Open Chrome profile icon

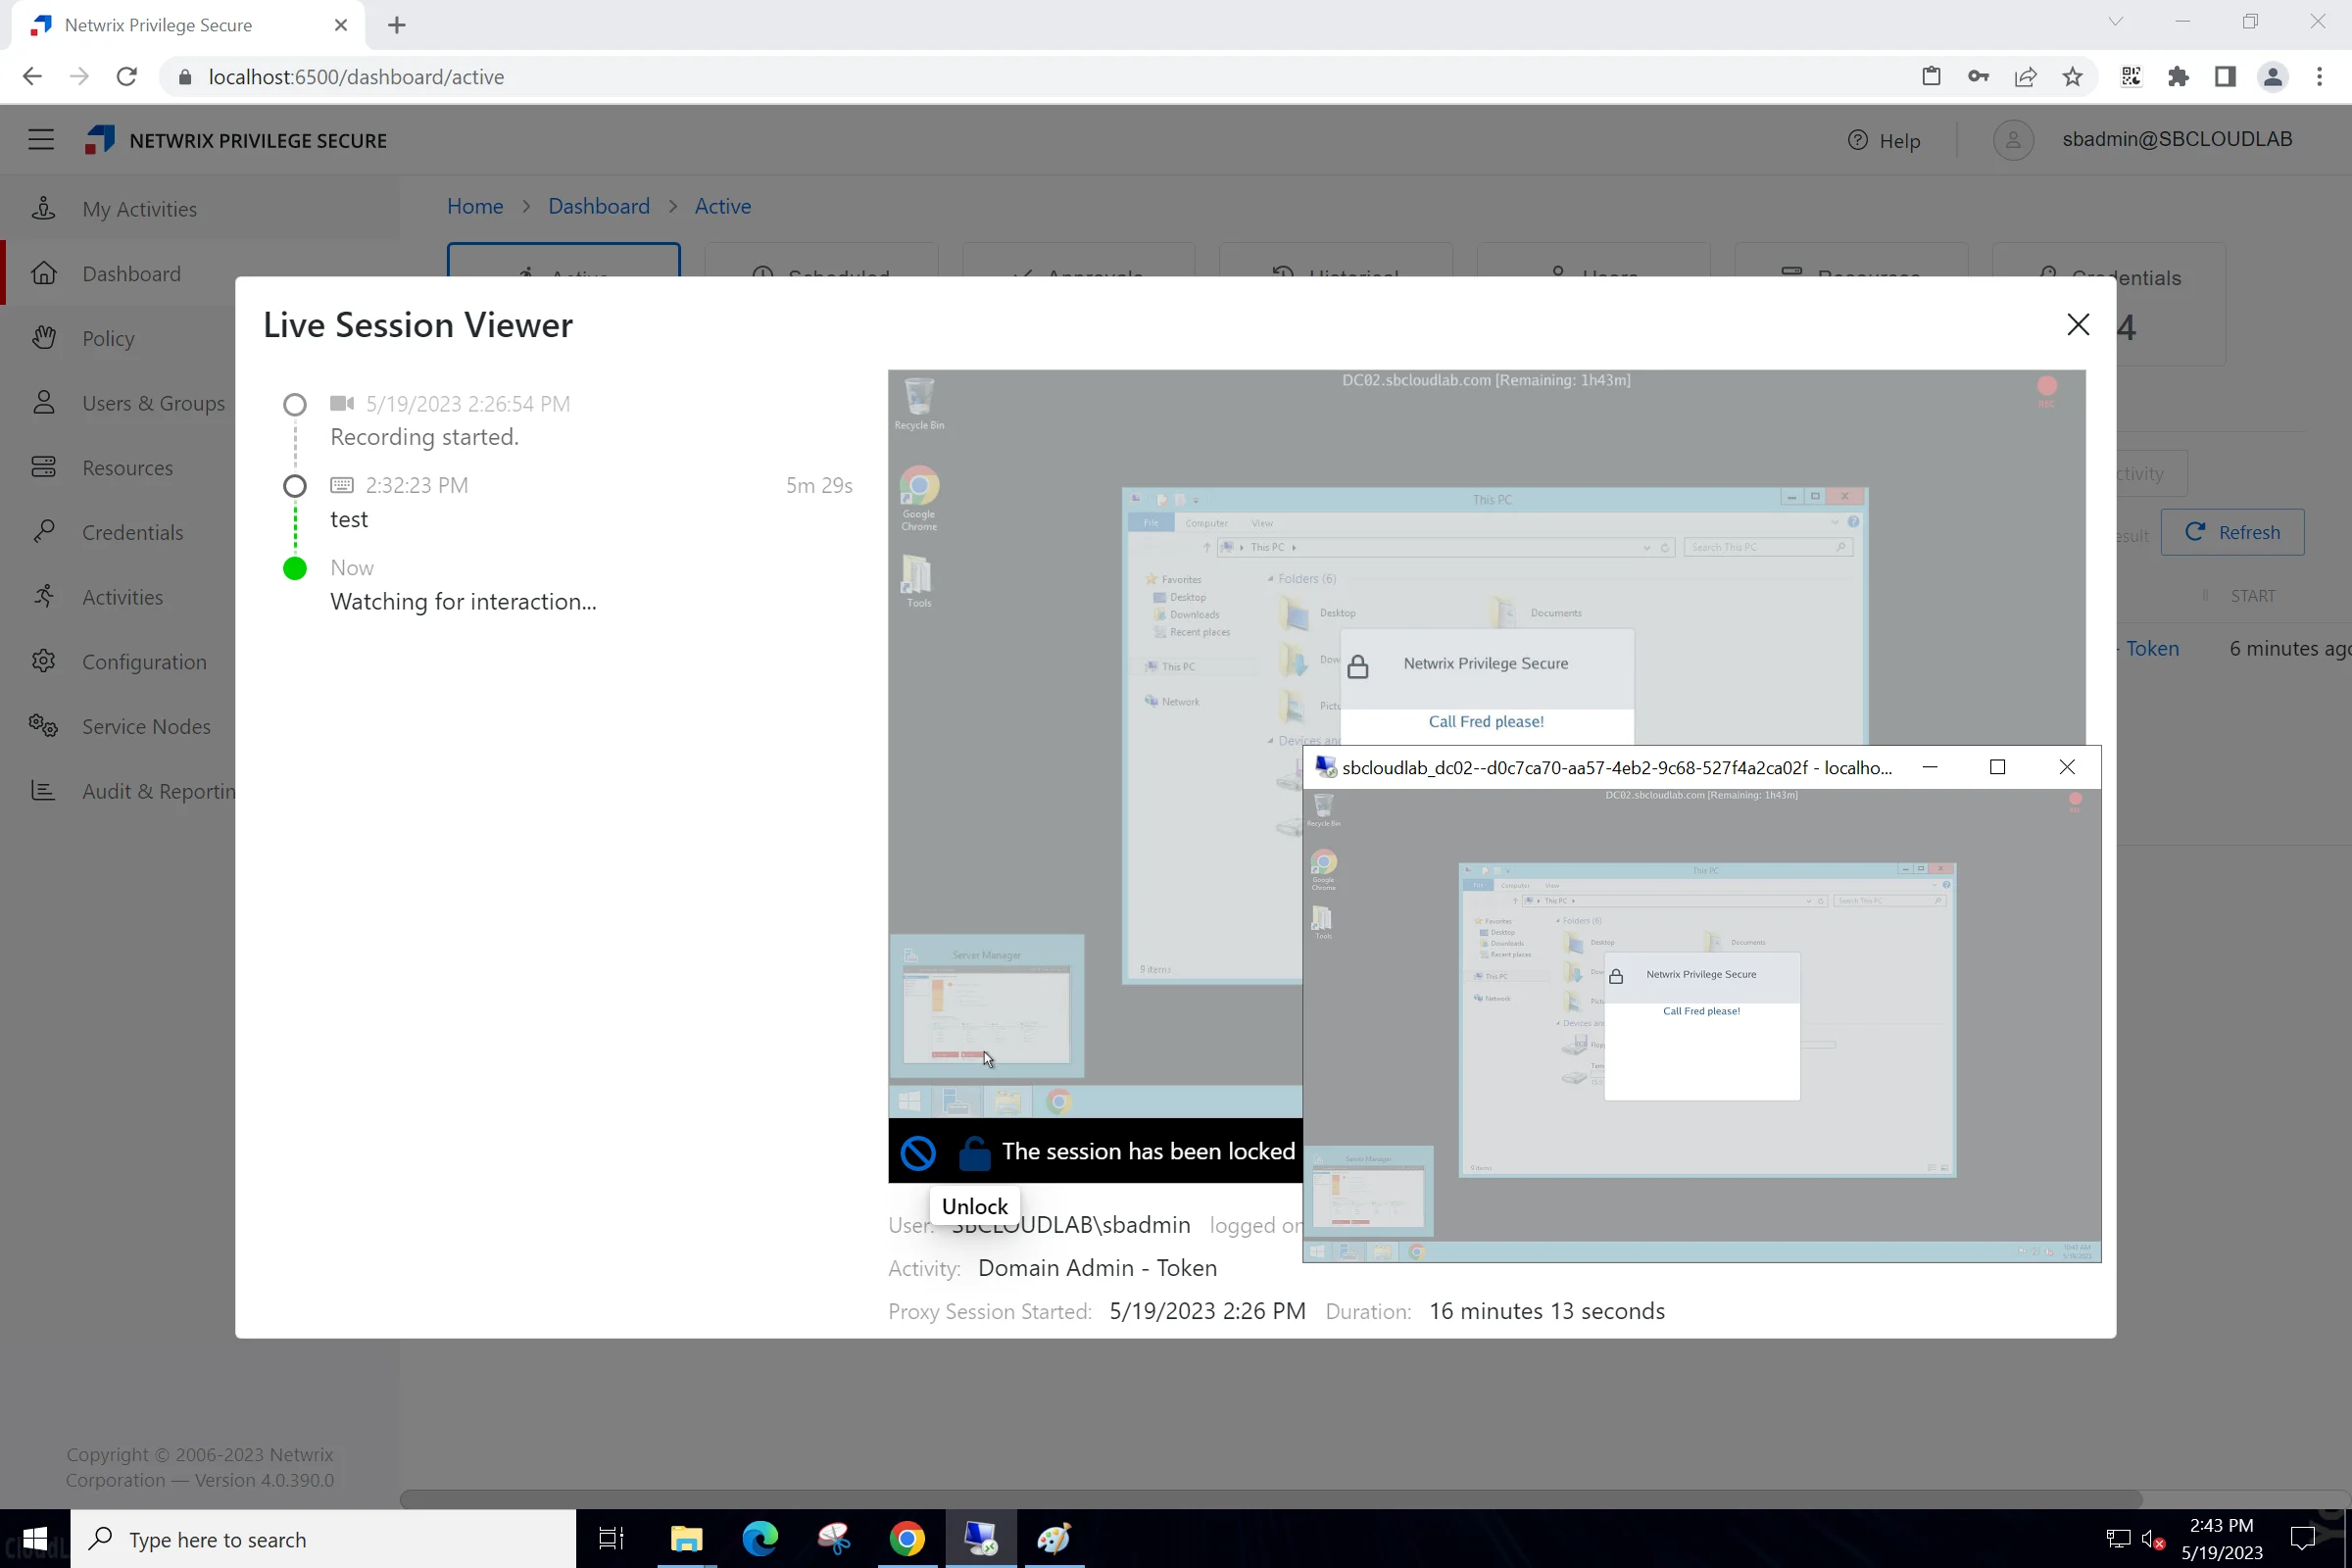(x=2272, y=77)
